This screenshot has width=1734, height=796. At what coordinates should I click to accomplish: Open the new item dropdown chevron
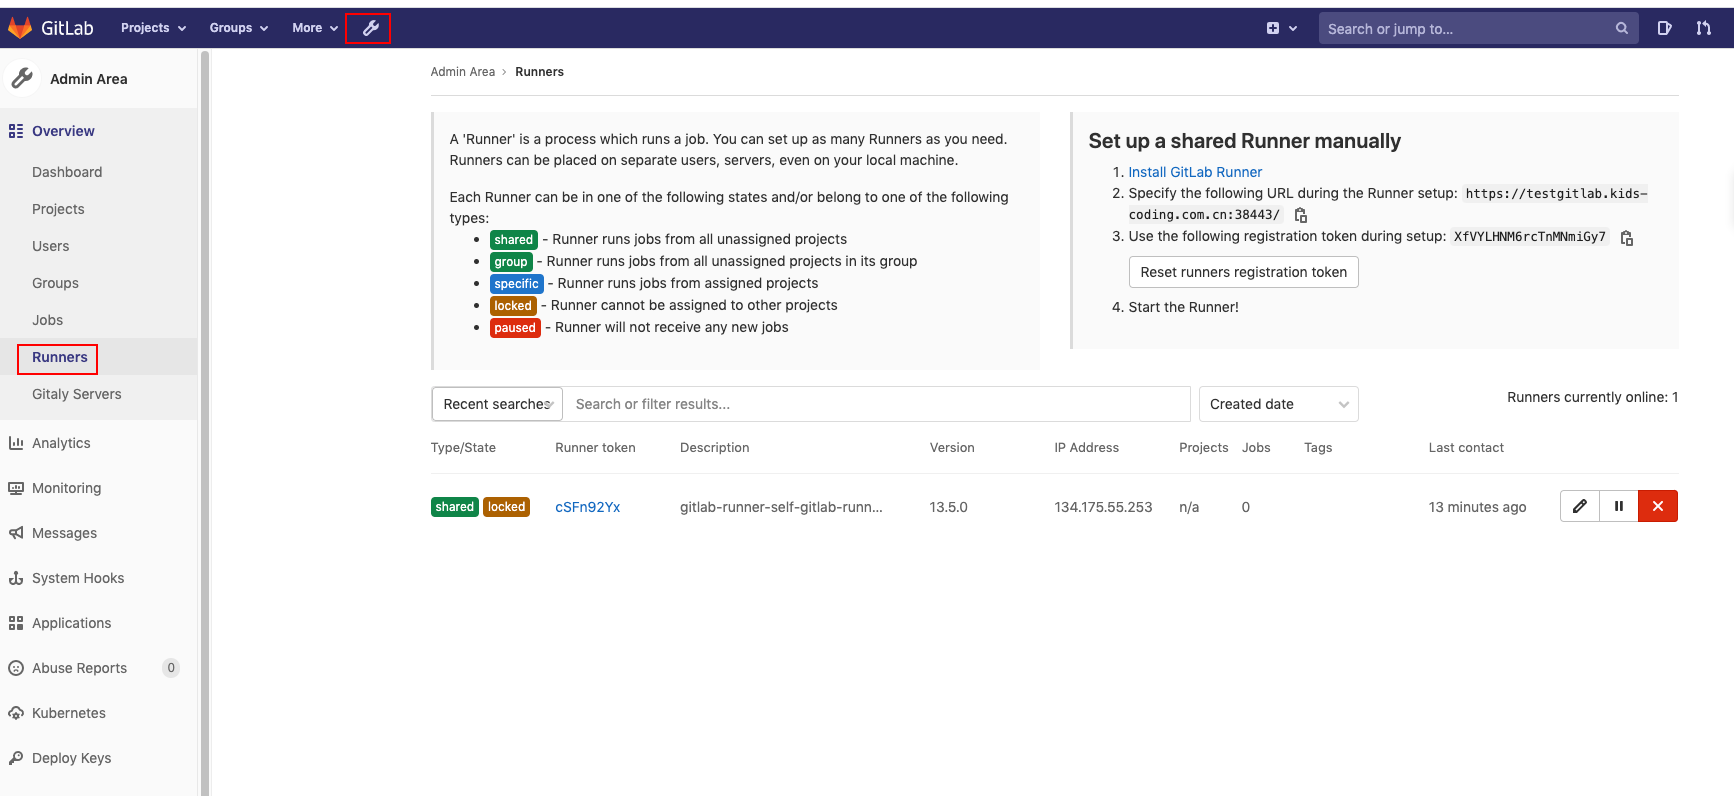point(1293,28)
